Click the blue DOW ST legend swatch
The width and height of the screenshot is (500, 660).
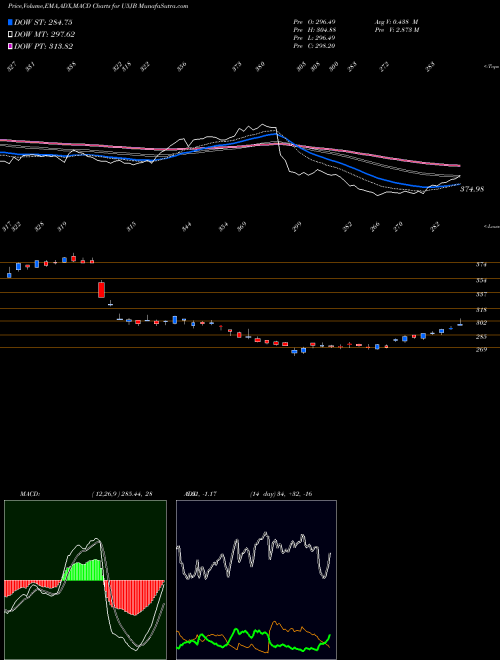click(x=11, y=22)
